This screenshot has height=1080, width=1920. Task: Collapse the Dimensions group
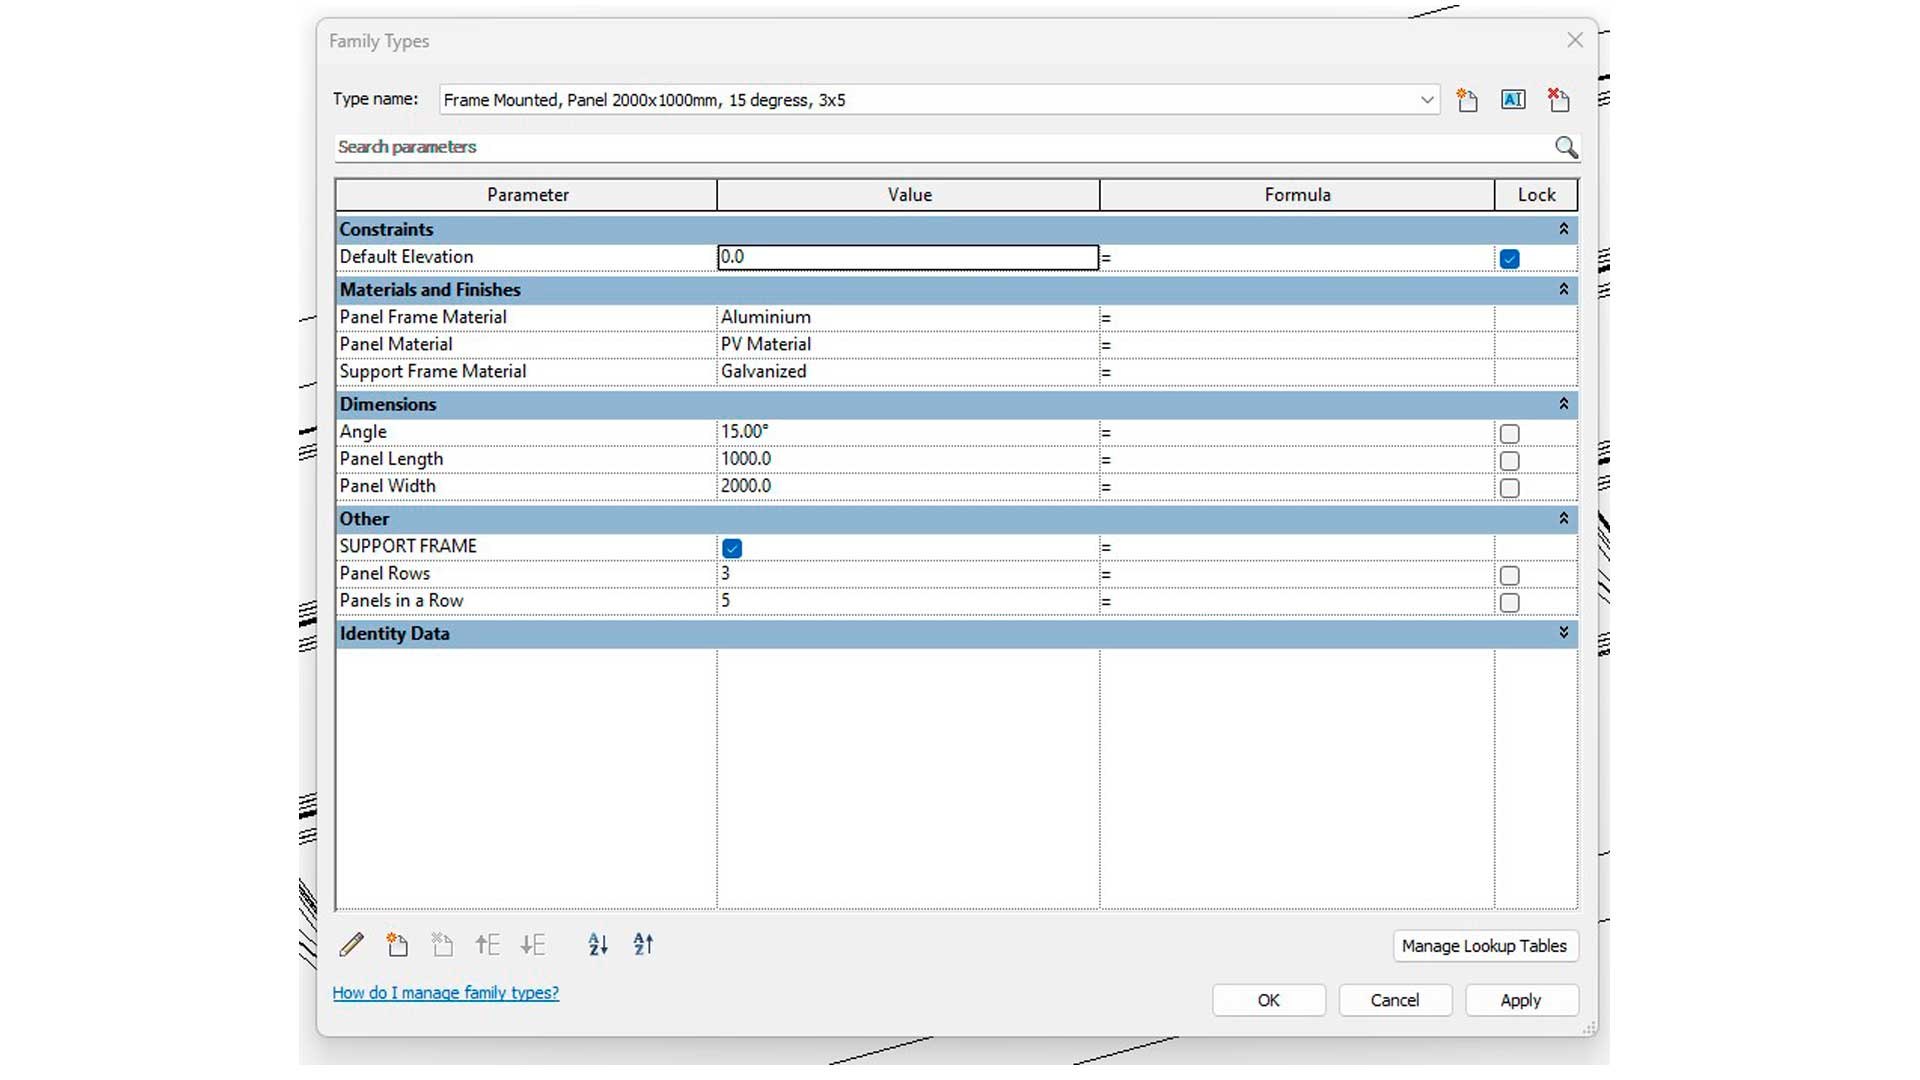pyautogui.click(x=1564, y=404)
